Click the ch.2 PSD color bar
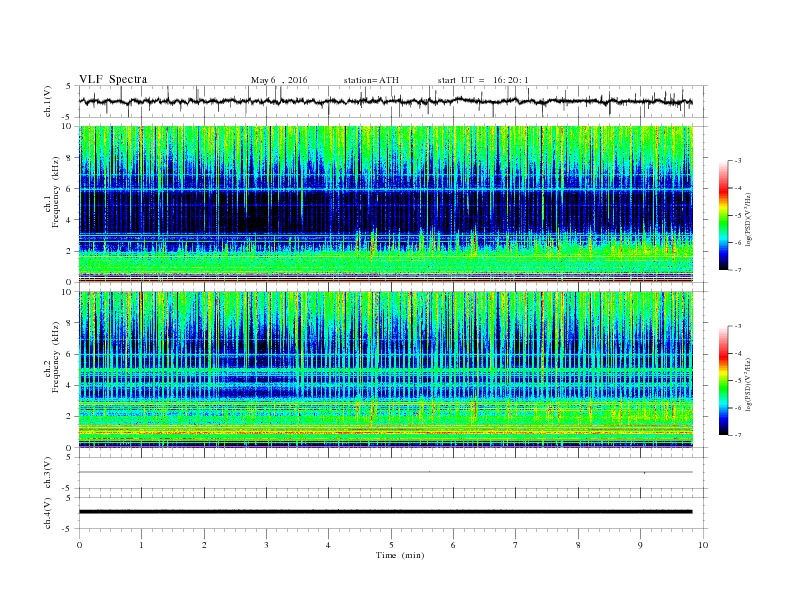Viewport: 792px width, 612px height. pyautogui.click(x=724, y=380)
